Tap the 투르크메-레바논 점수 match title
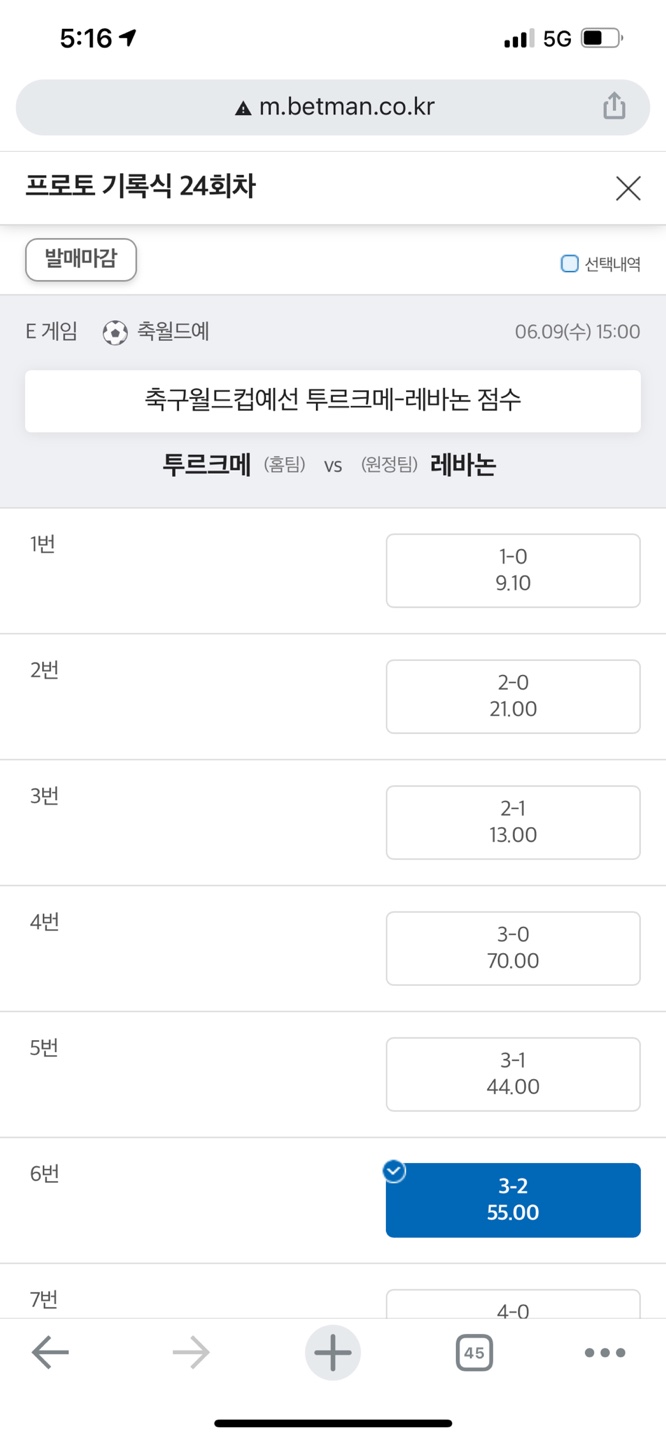Screen dimensions: 666x1440 333,401
